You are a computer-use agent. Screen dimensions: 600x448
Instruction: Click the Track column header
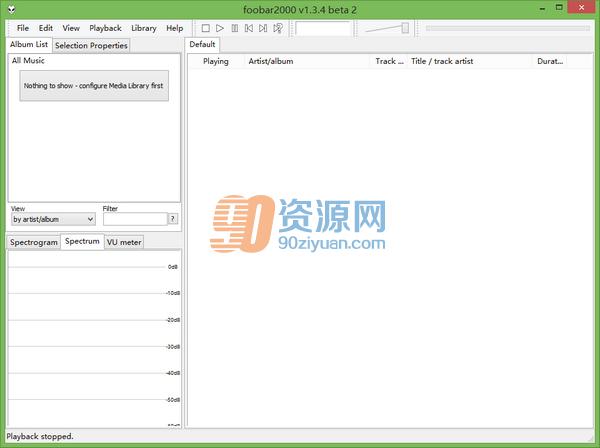coord(389,61)
